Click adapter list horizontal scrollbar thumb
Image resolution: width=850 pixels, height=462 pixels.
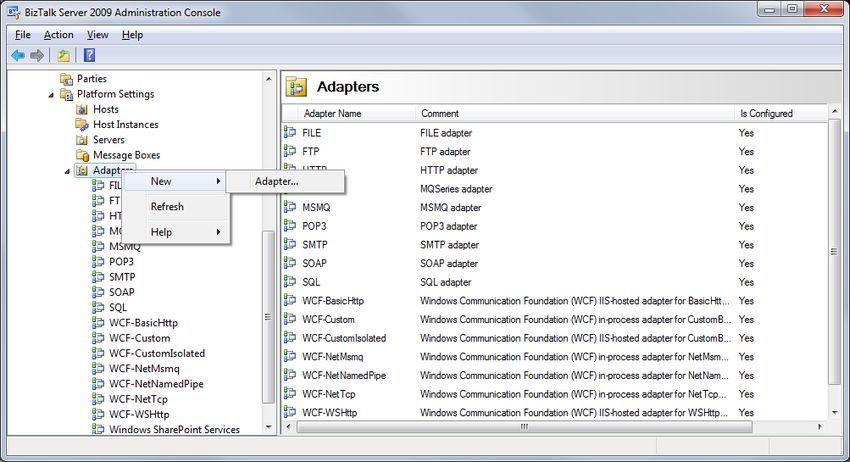pos(524,427)
